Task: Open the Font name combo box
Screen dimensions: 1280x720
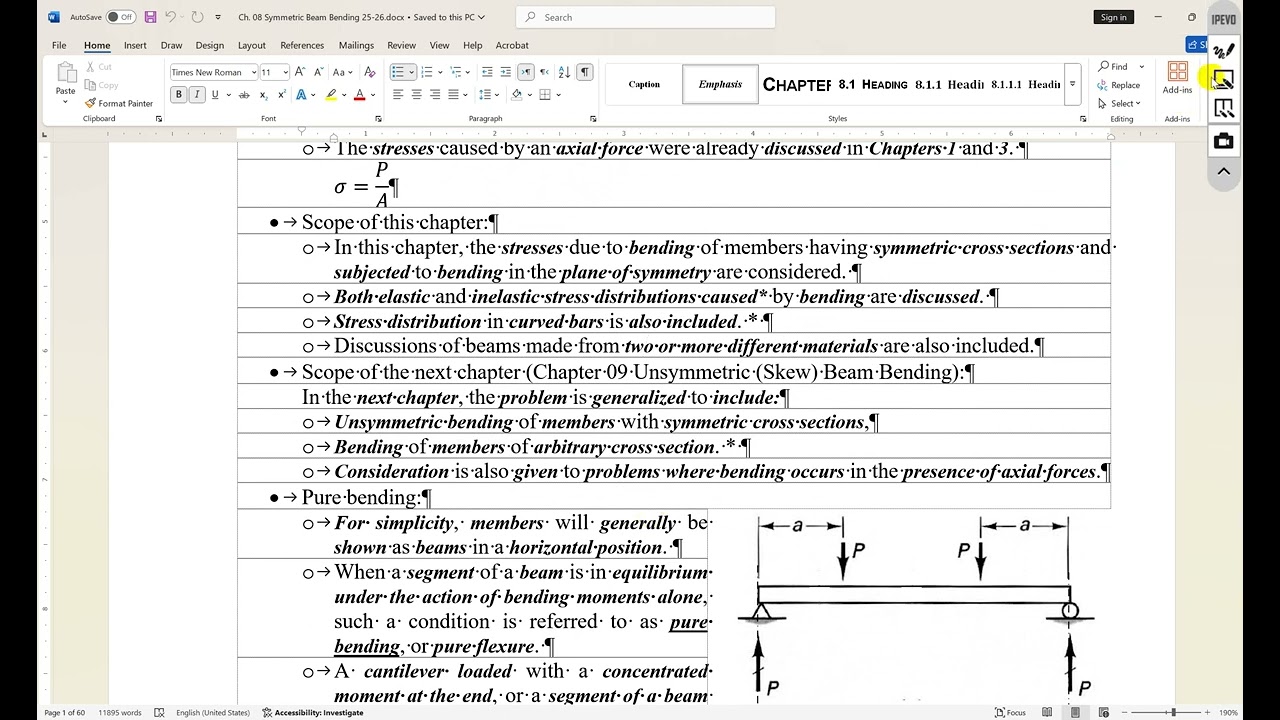Action: click(x=214, y=72)
